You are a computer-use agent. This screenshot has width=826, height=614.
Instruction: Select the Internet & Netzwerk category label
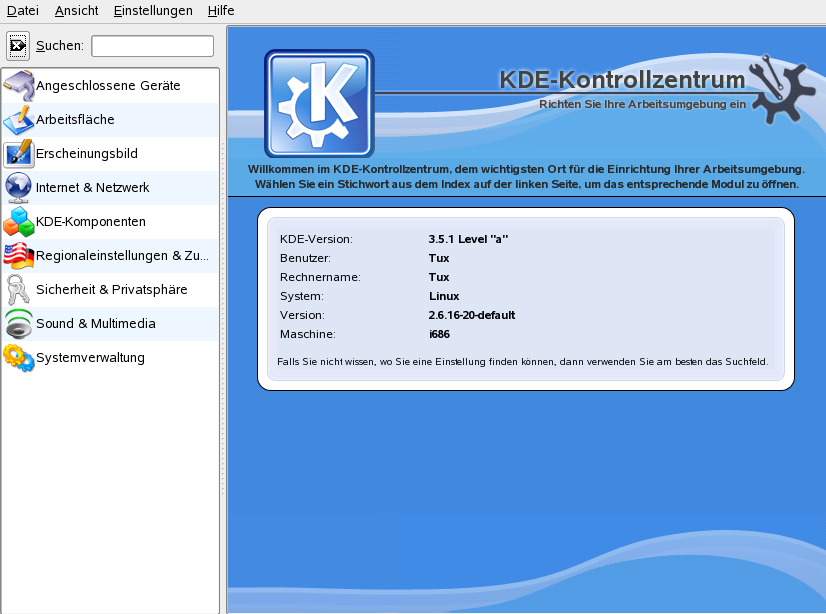pyautogui.click(x=92, y=187)
